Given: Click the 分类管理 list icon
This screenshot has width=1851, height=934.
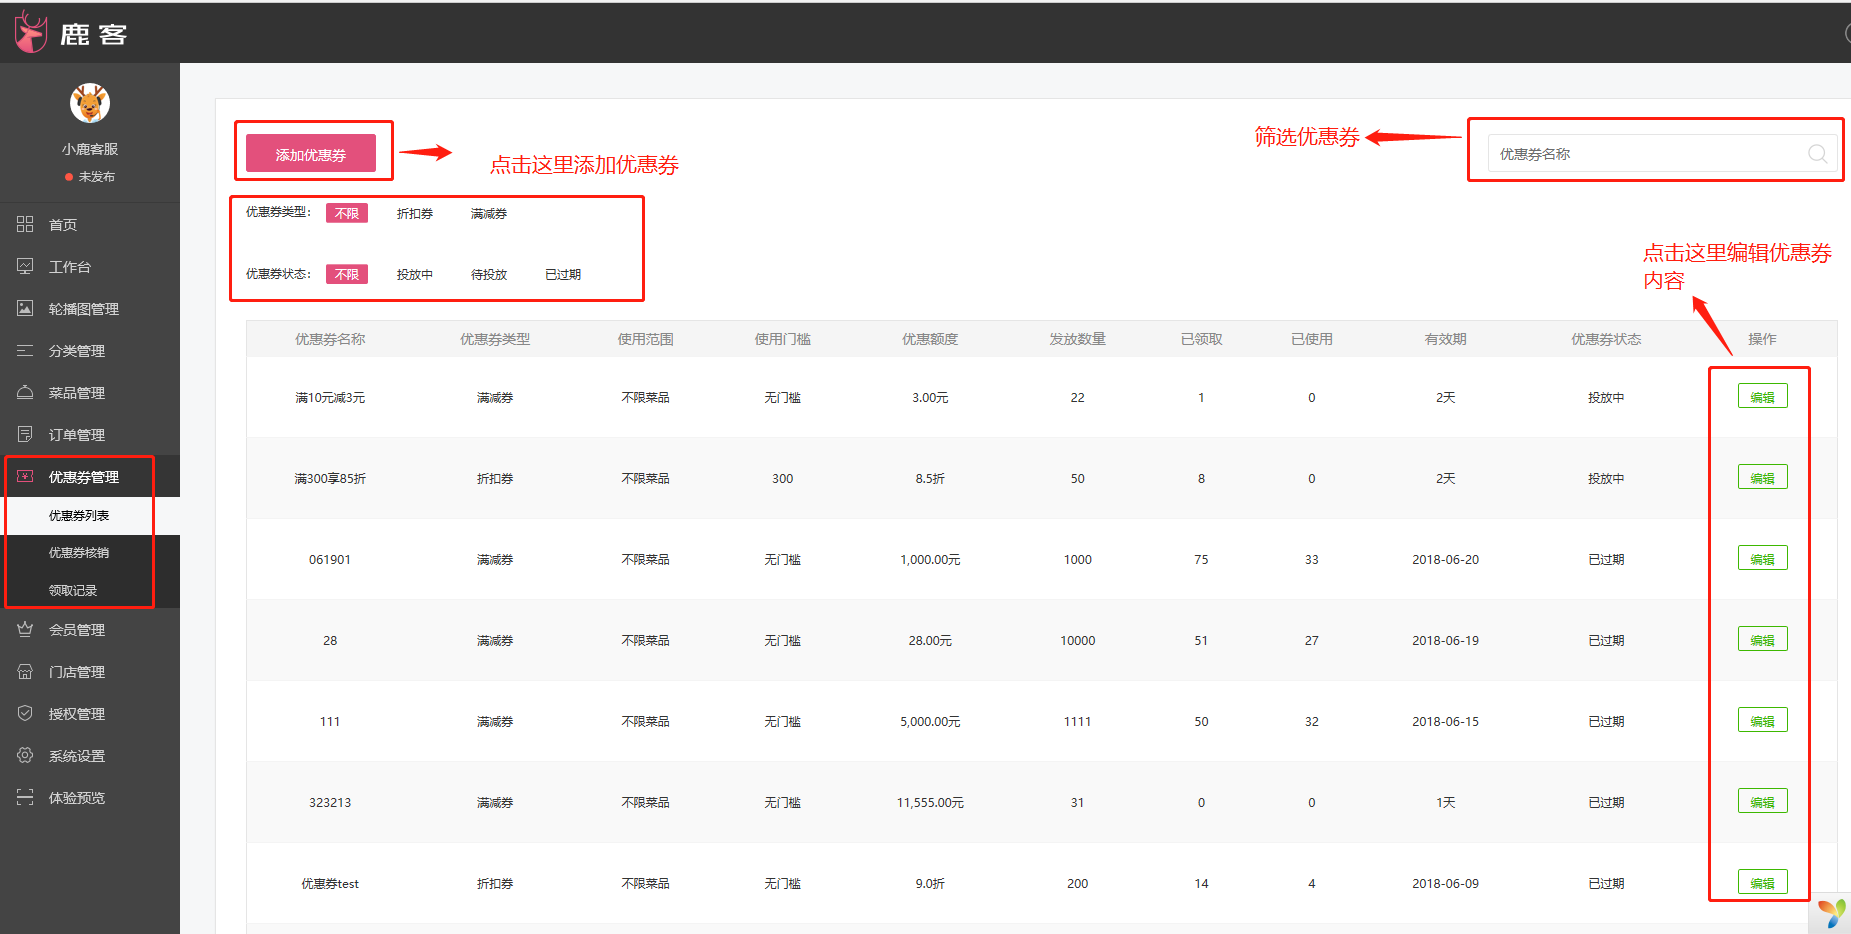Looking at the screenshot, I should pyautogui.click(x=25, y=350).
